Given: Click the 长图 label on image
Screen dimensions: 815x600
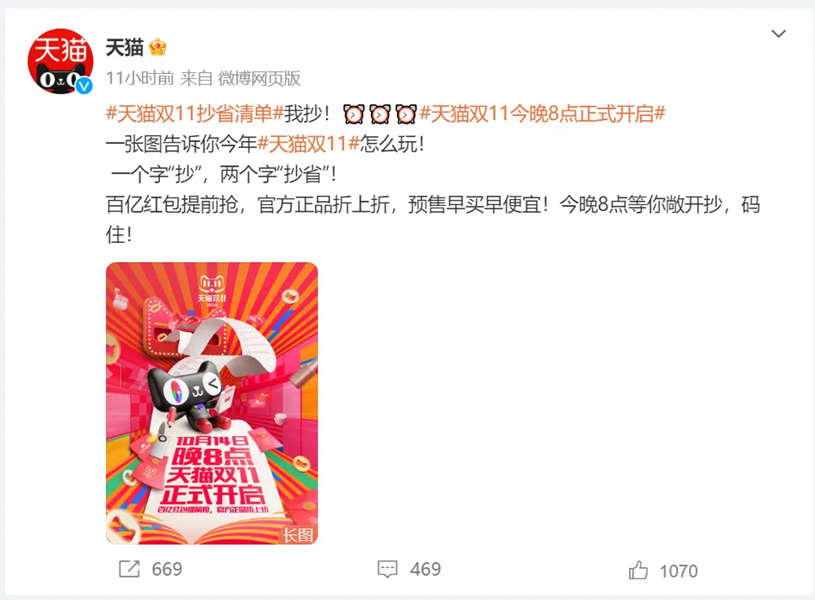Looking at the screenshot, I should (x=298, y=535).
